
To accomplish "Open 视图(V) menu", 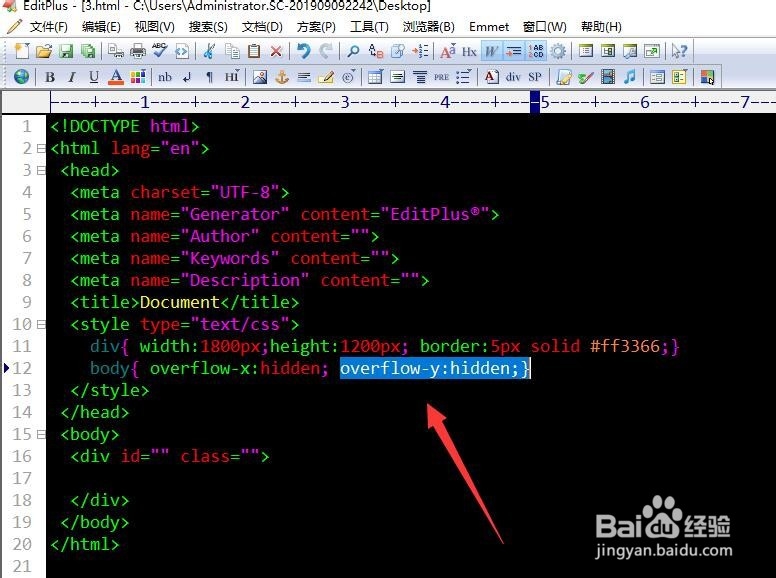I will coord(154,26).
